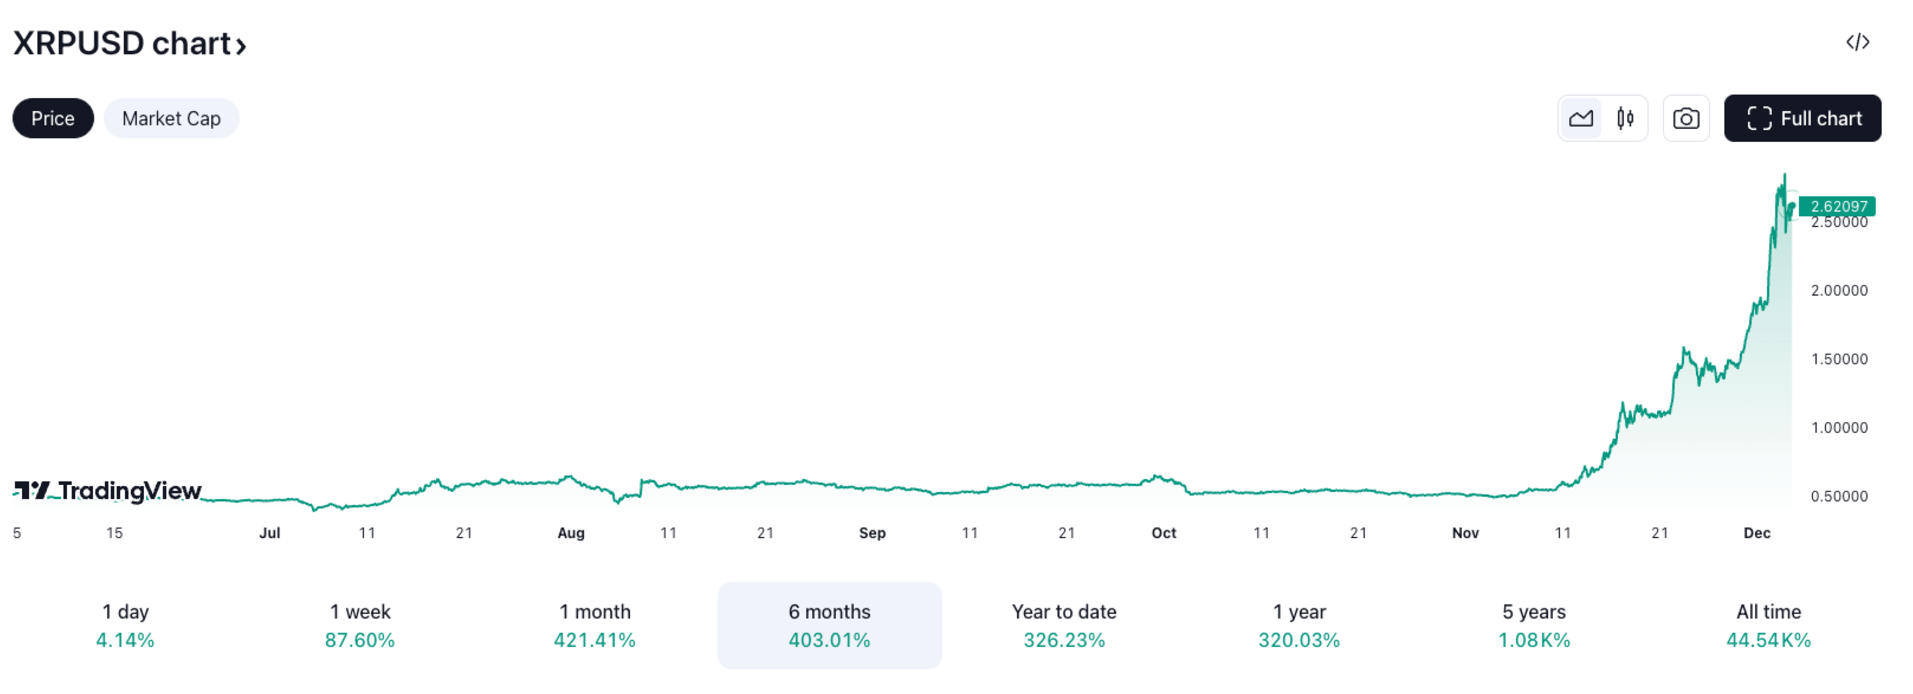Click the TradingView logo
The image size is (1913, 694).
[107, 490]
